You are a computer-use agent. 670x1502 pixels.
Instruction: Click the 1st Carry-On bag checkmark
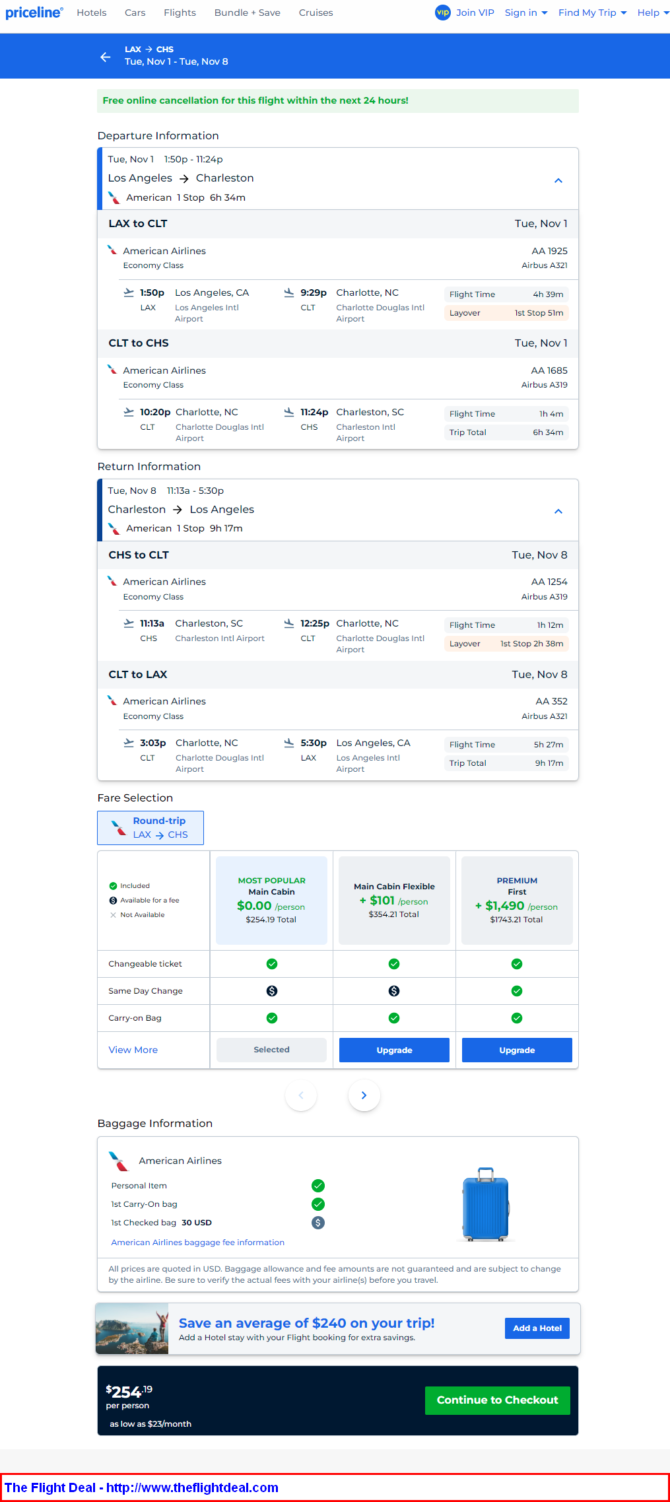click(x=318, y=1204)
